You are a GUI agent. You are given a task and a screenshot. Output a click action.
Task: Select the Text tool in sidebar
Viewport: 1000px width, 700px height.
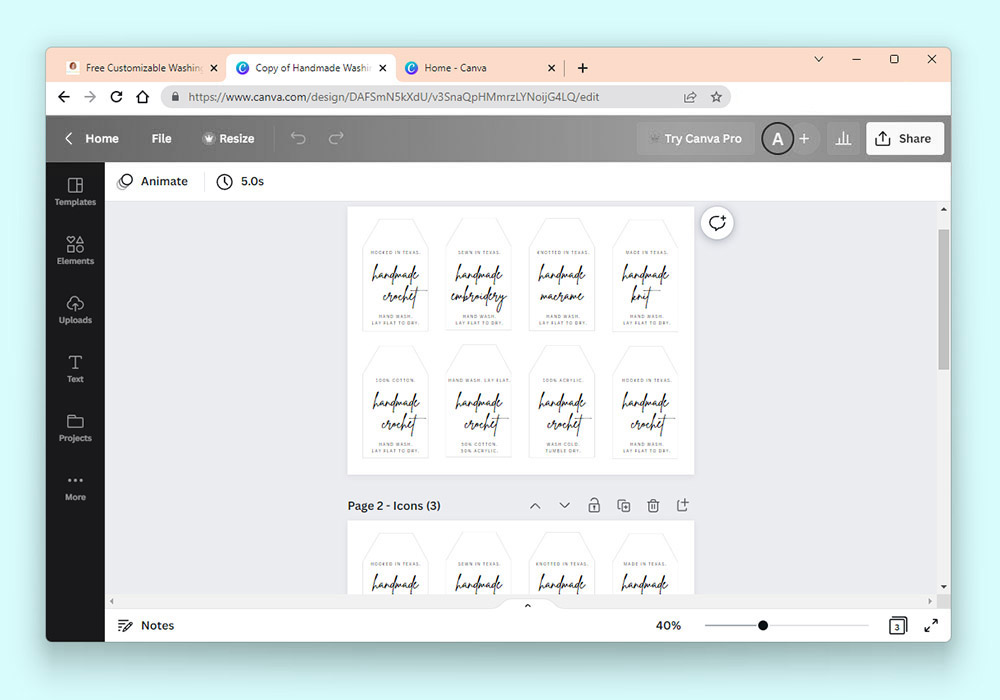tap(75, 369)
